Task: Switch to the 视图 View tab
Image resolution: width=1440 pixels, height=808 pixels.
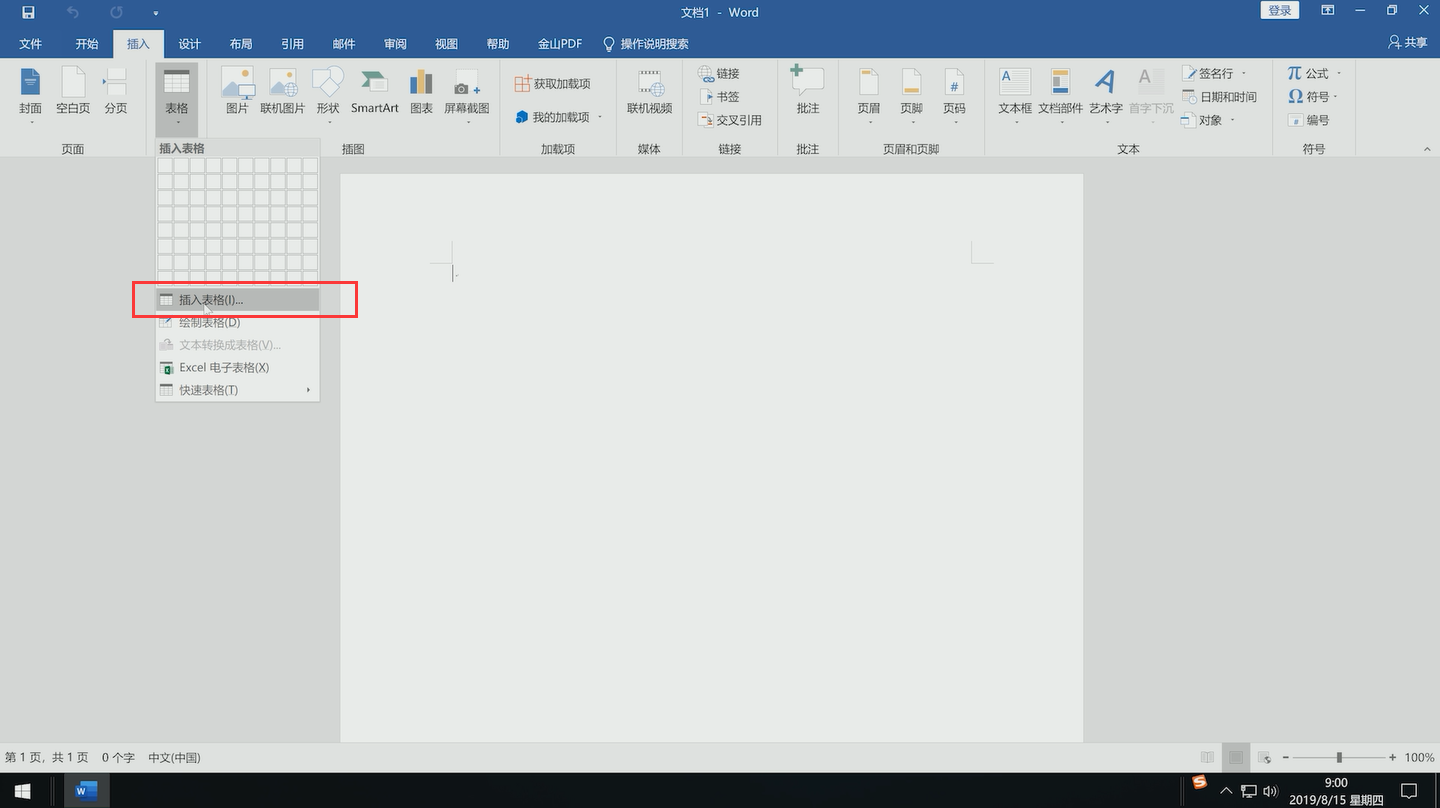Action: tap(447, 44)
